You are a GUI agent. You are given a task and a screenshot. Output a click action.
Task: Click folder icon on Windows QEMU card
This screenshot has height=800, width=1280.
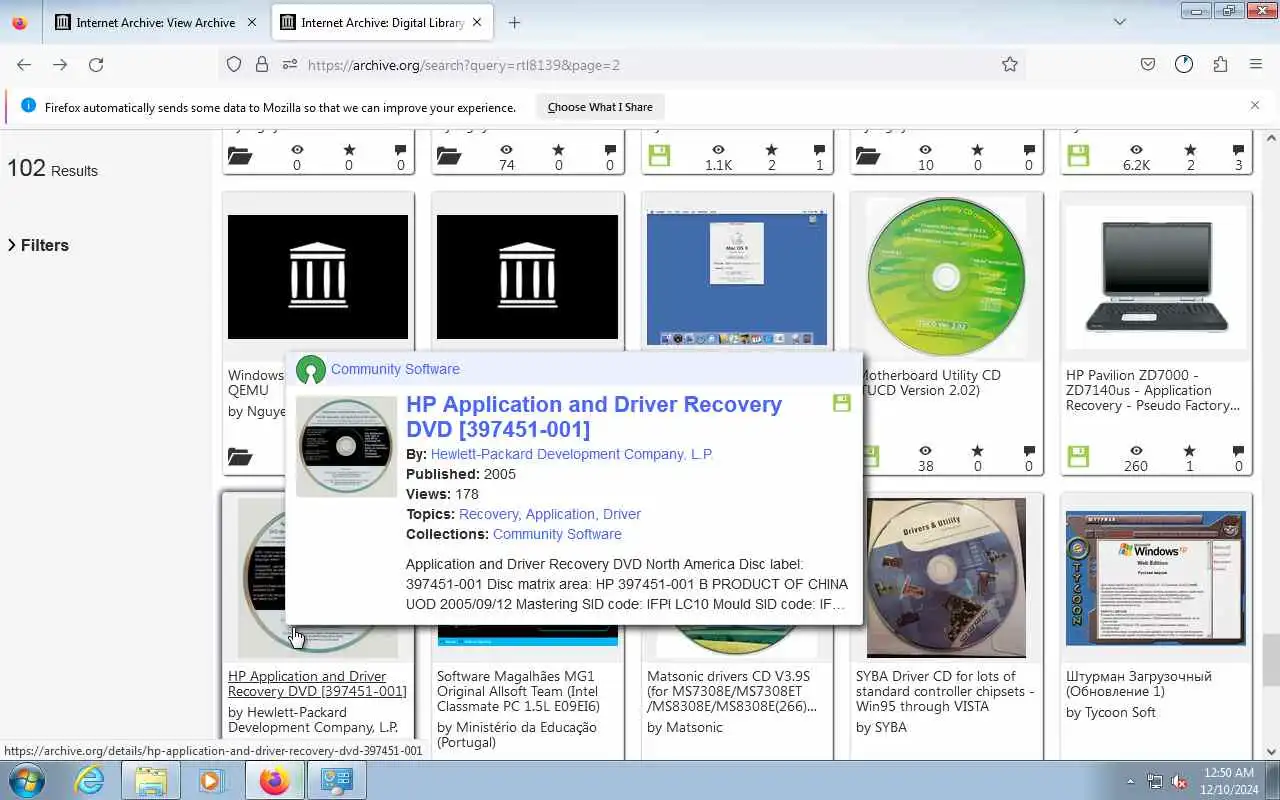tap(240, 457)
